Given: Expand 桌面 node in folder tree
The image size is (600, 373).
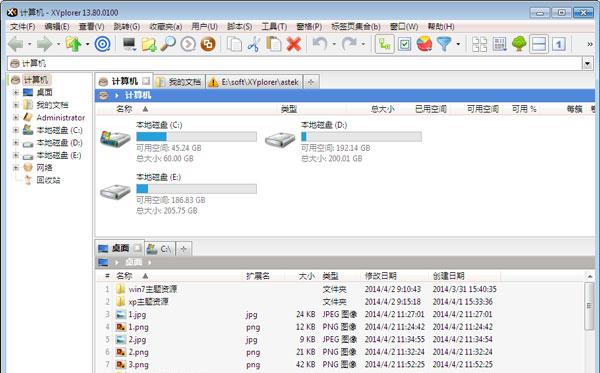Looking at the screenshot, I should pyautogui.click(x=16, y=92).
